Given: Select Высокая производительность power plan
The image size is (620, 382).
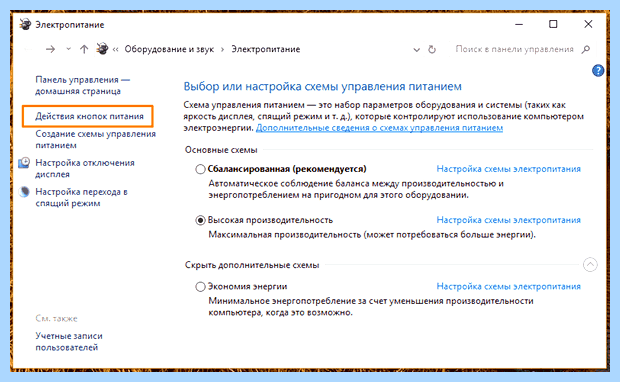Looking at the screenshot, I should [200, 220].
